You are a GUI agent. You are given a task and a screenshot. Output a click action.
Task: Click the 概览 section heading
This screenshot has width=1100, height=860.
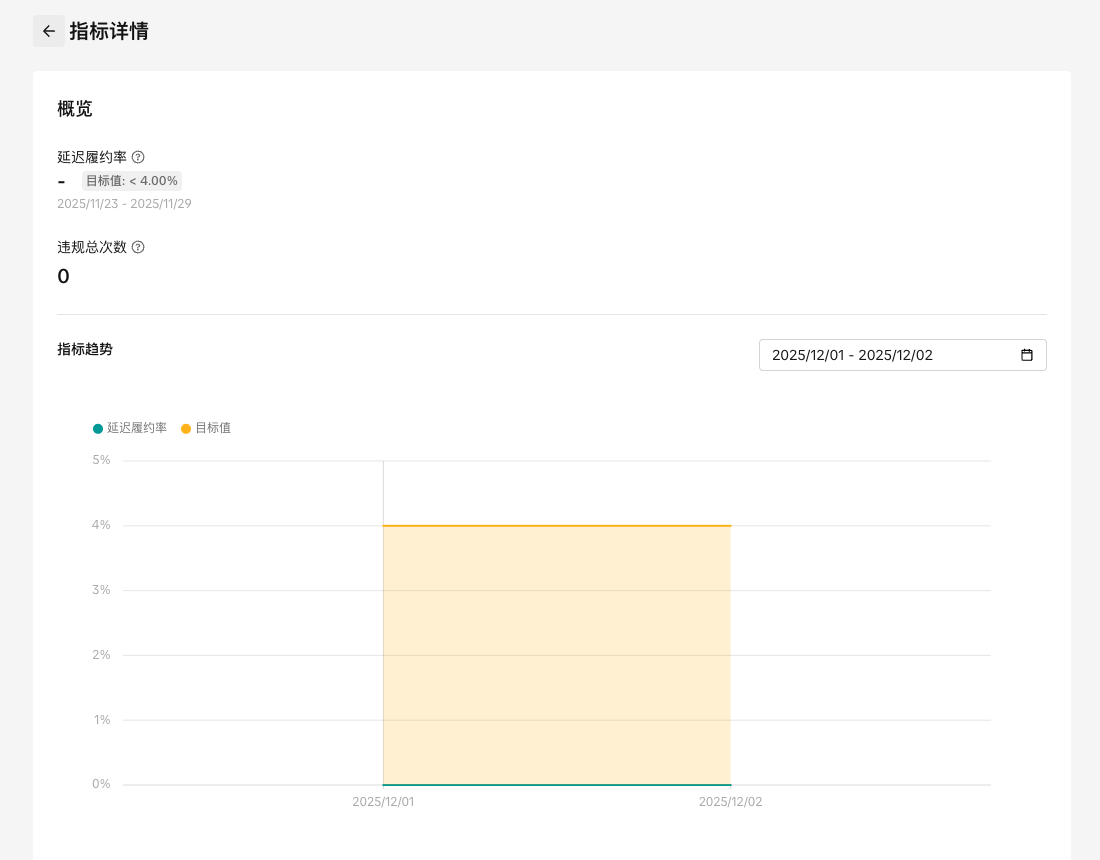coord(75,109)
